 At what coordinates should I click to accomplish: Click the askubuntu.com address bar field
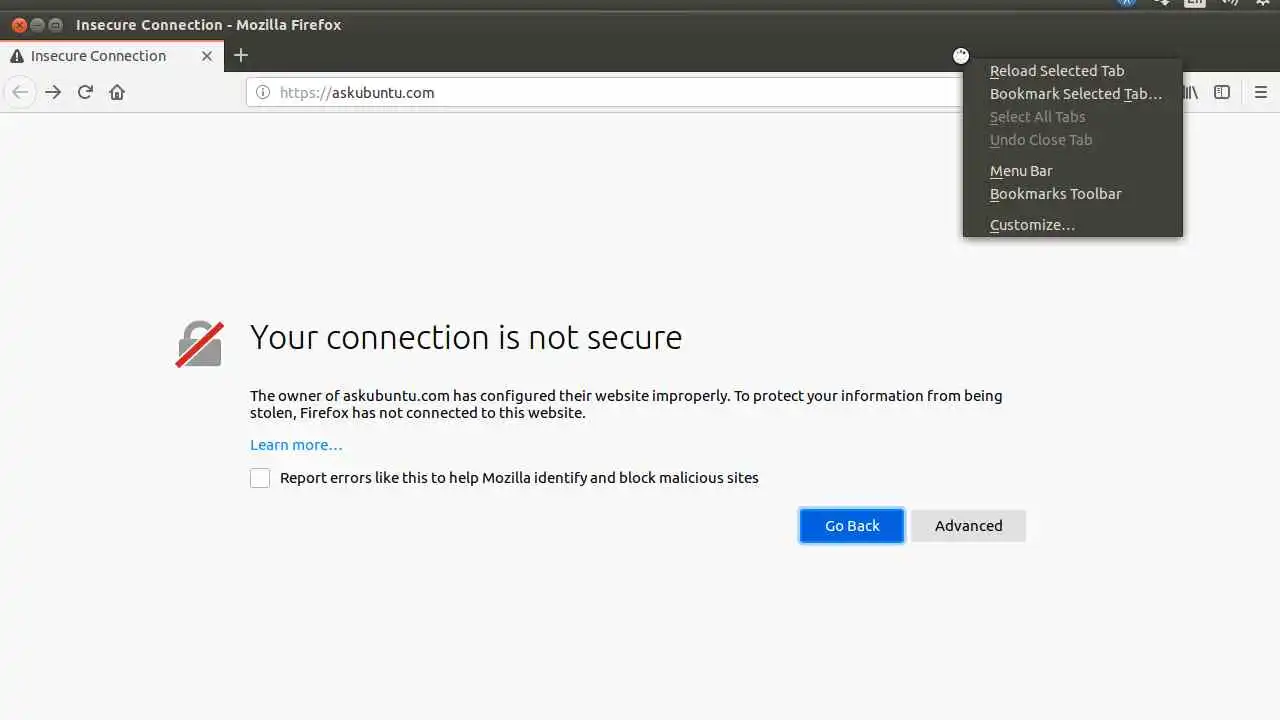click(600, 92)
